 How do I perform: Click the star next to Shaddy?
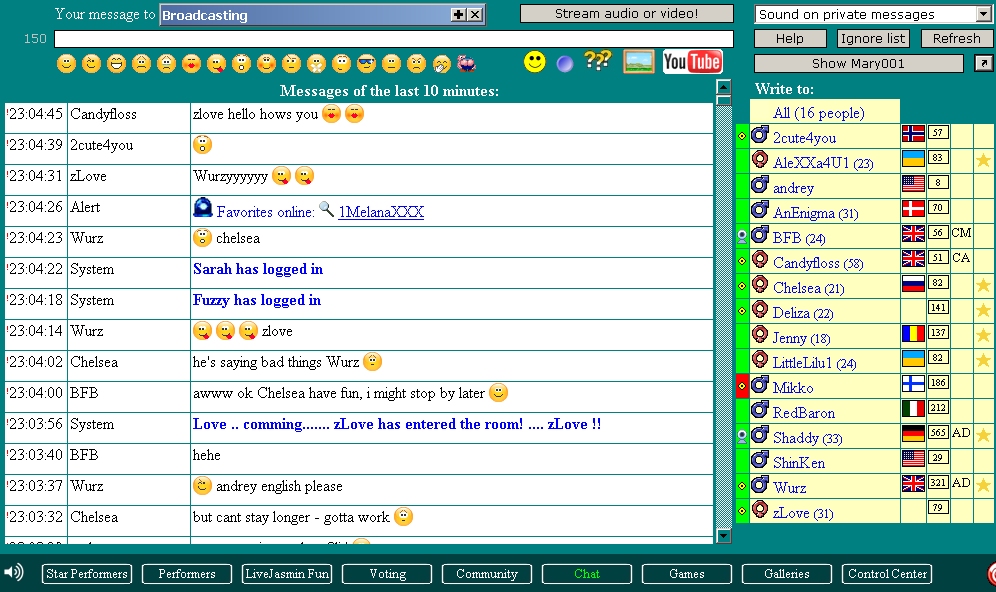(983, 436)
